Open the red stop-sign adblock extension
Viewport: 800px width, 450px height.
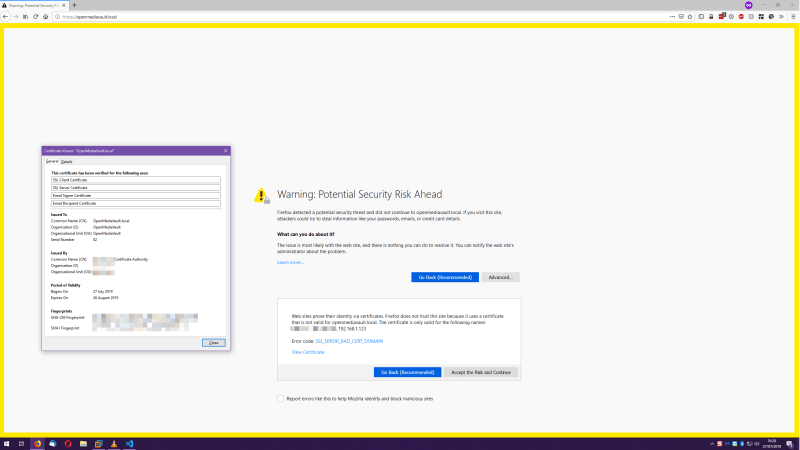[x=741, y=17]
